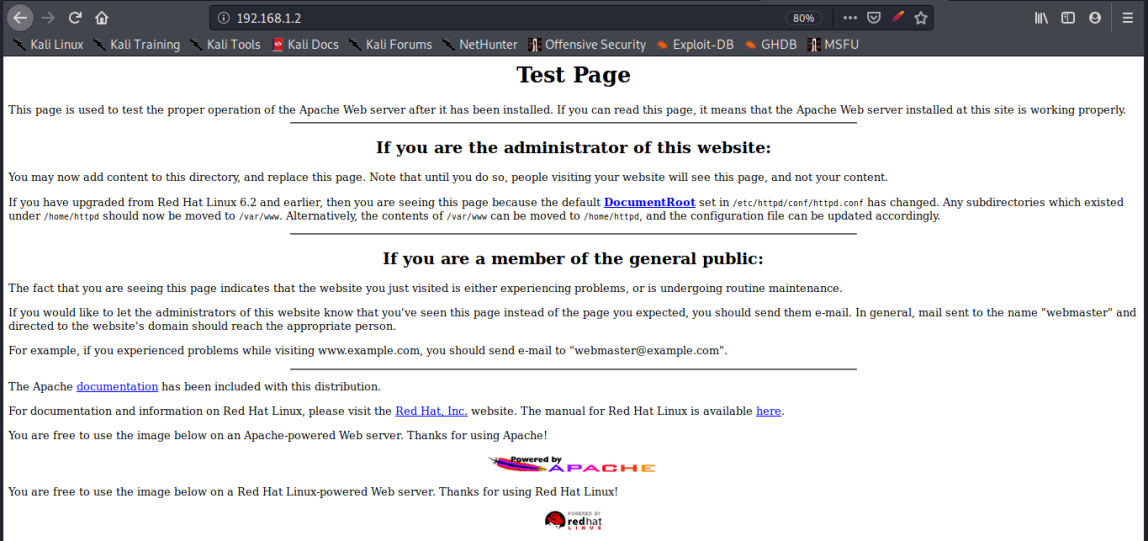Click the '/etc/httpd/conf/httpd.conf' path text

800,204
